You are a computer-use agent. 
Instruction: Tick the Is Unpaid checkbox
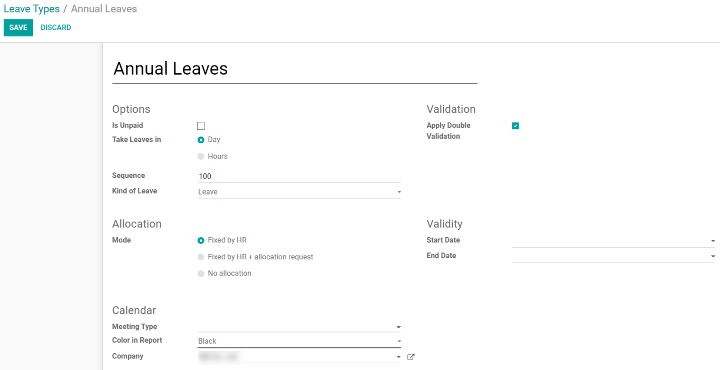(x=201, y=126)
